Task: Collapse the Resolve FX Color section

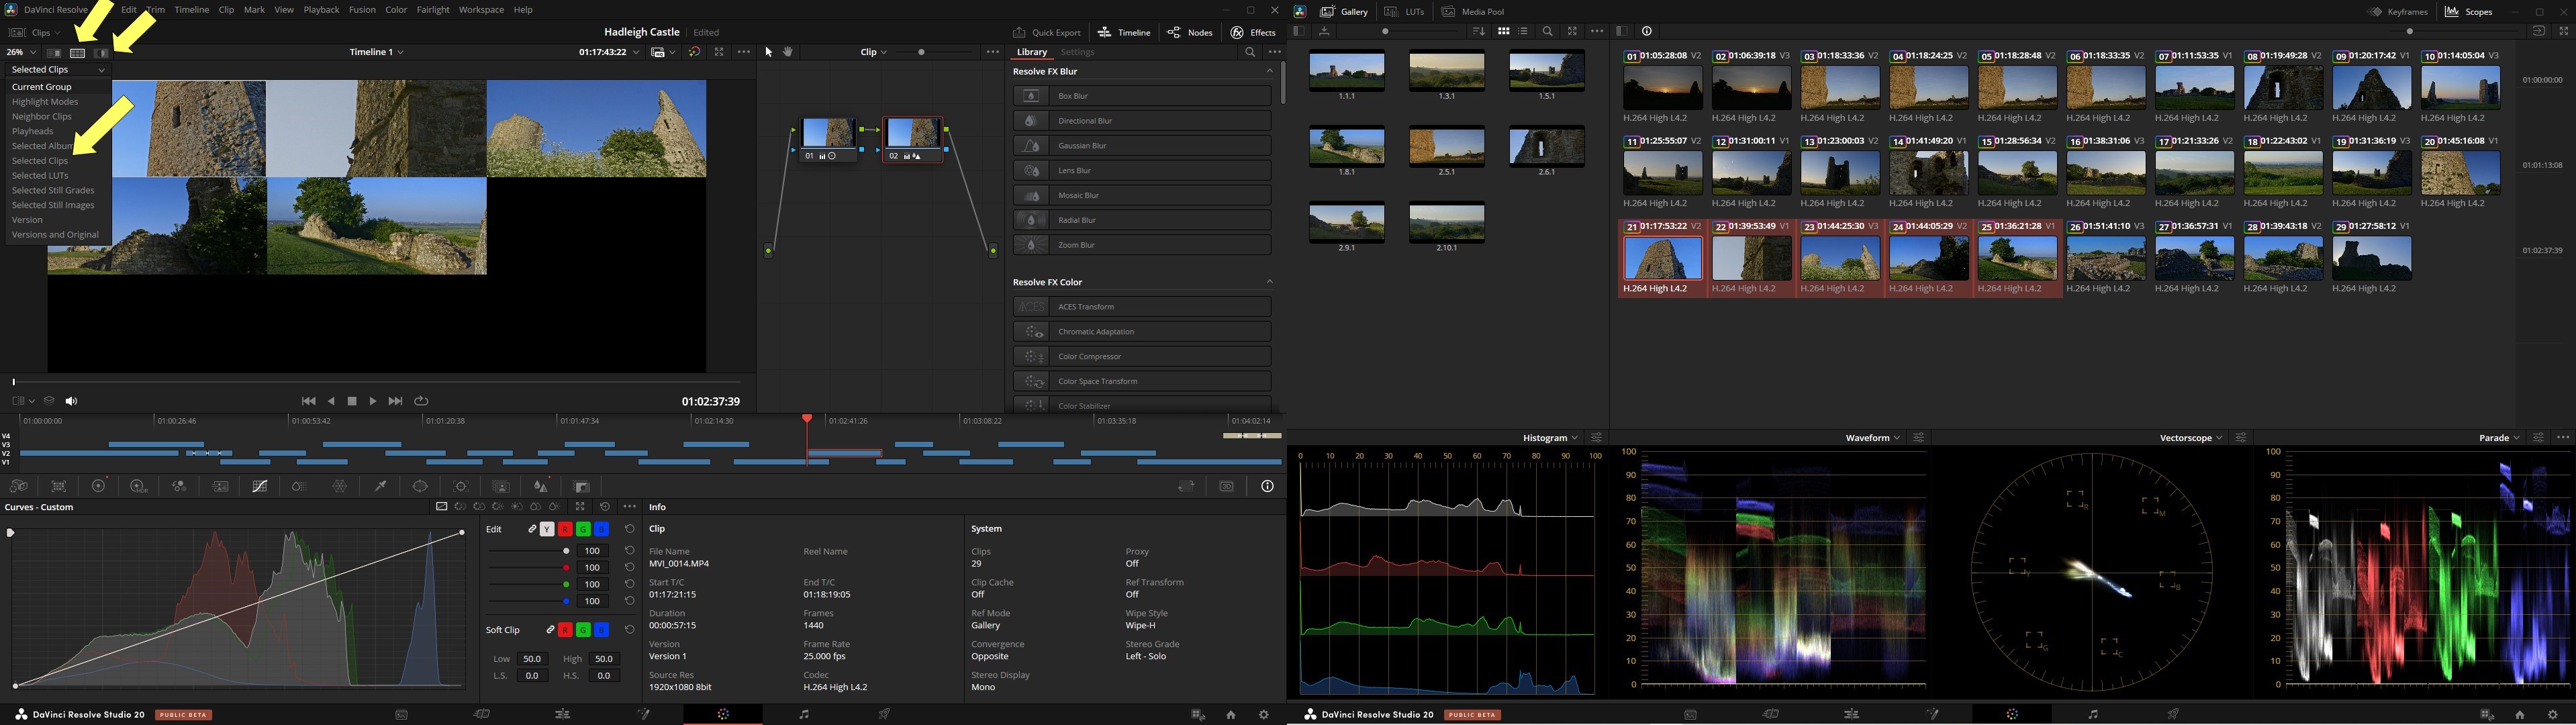Action: pyautogui.click(x=1270, y=282)
